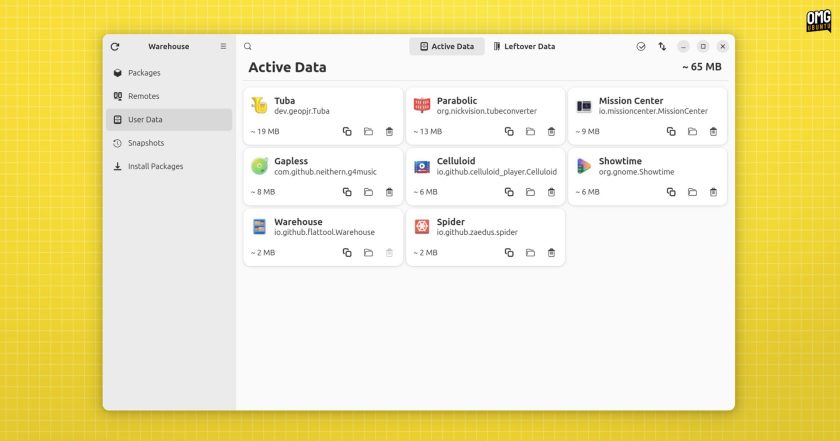Copy Parabolic data path

coord(509,131)
